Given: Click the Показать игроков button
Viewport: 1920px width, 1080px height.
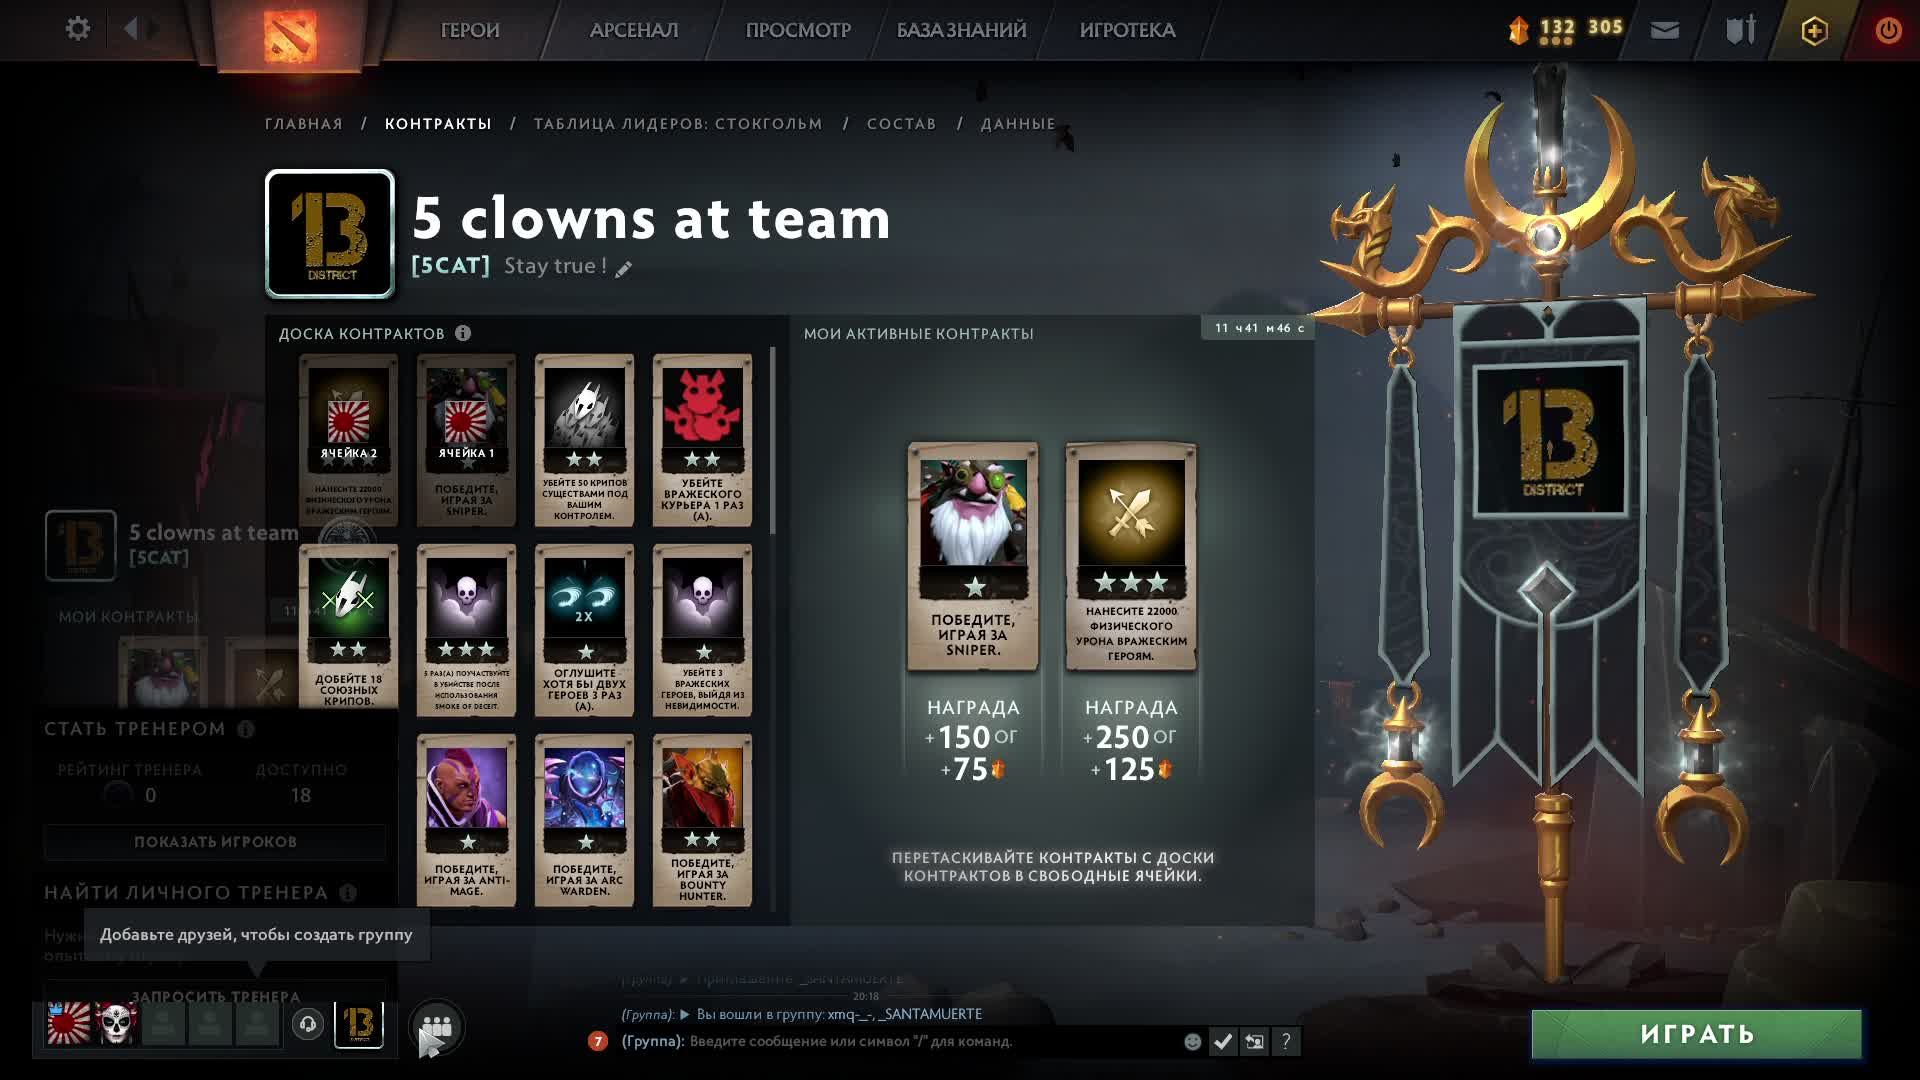Looking at the screenshot, I should pos(215,842).
